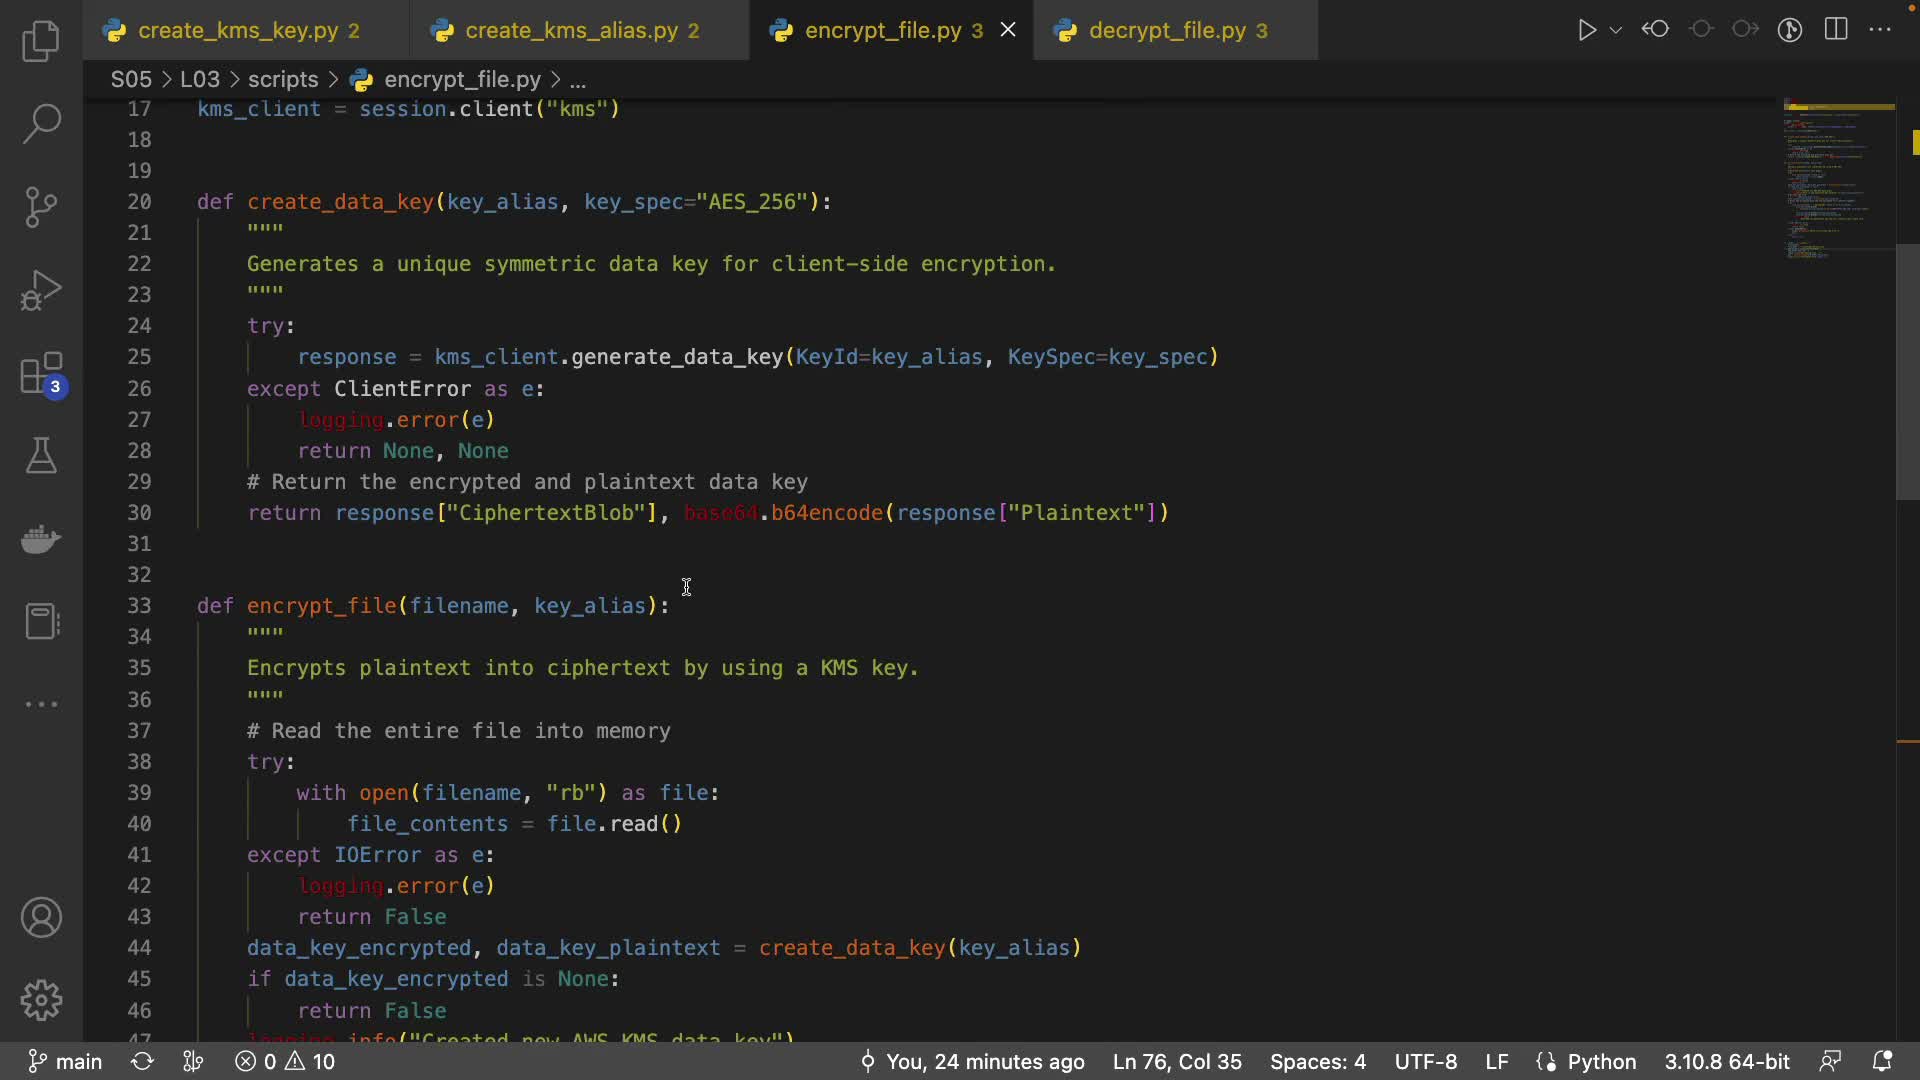Open the Explorer view in activity bar
The width and height of the screenshot is (1920, 1080).
pyautogui.click(x=41, y=41)
